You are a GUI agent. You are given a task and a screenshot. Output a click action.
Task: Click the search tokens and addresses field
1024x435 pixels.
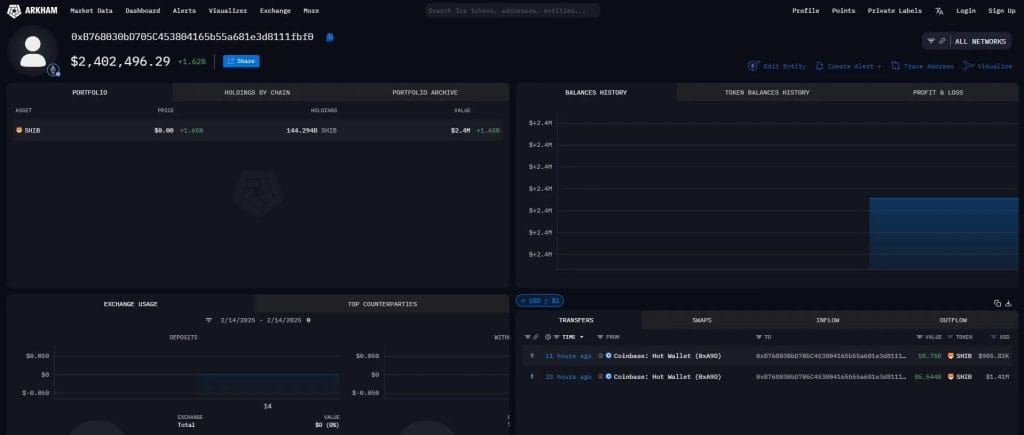click(x=512, y=11)
